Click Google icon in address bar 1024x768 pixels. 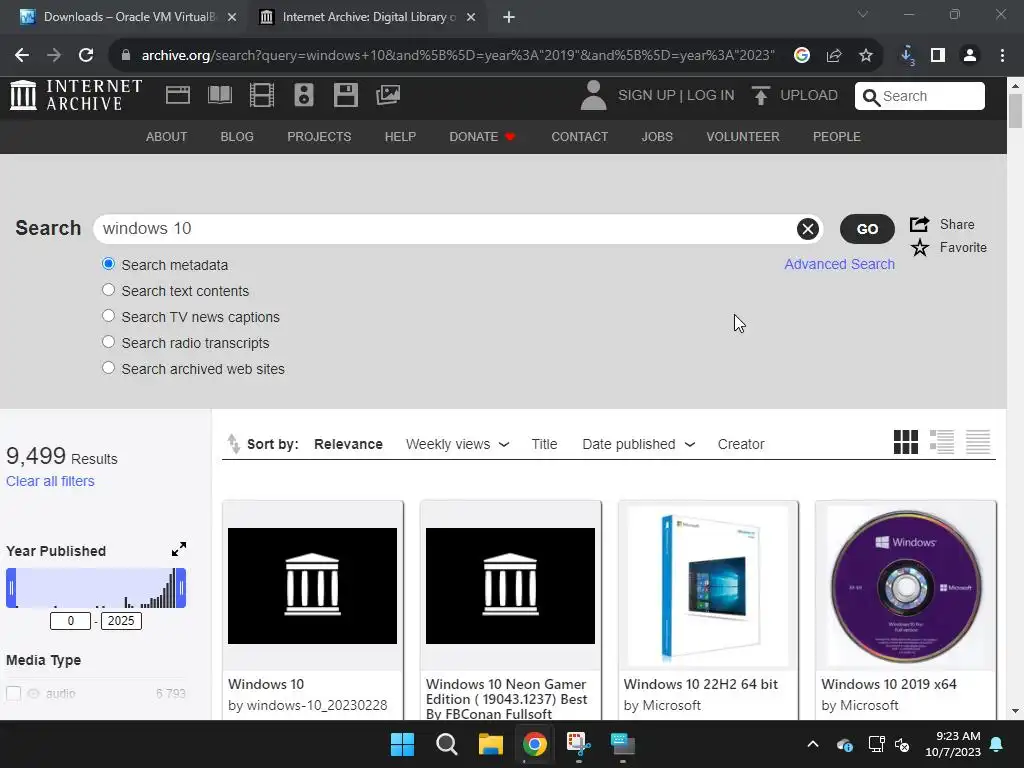click(x=801, y=56)
